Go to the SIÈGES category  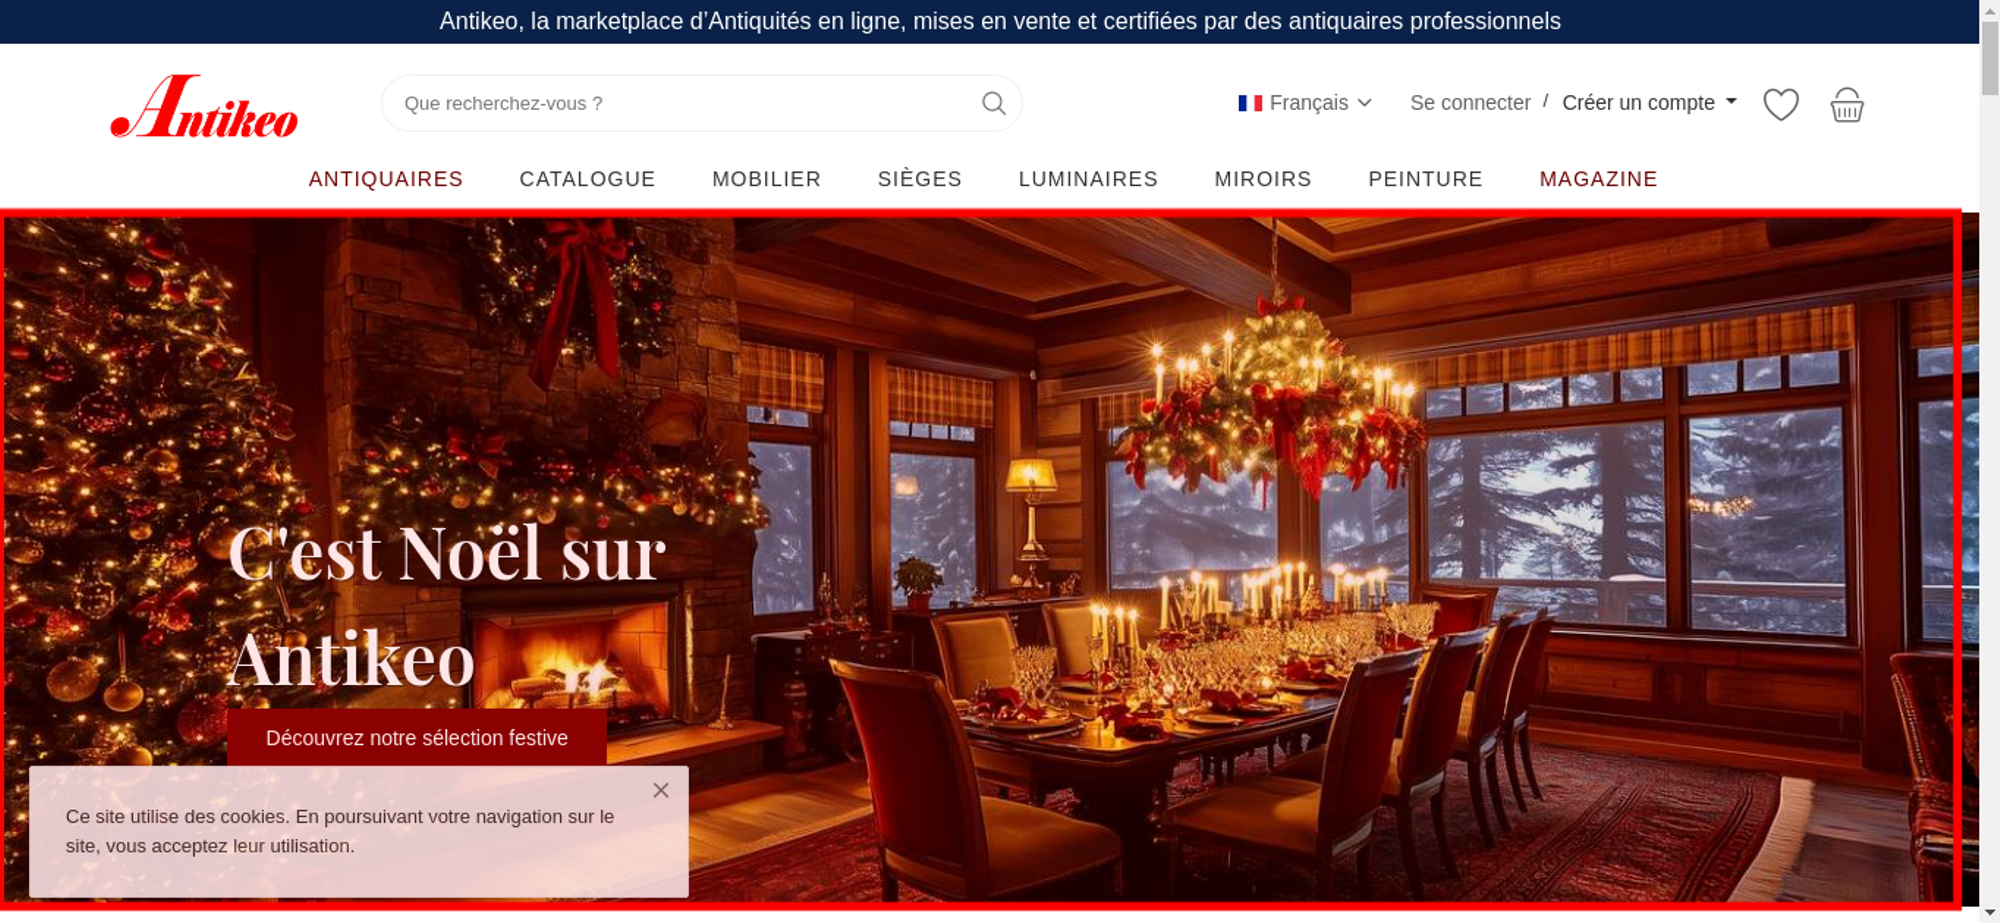coord(920,179)
